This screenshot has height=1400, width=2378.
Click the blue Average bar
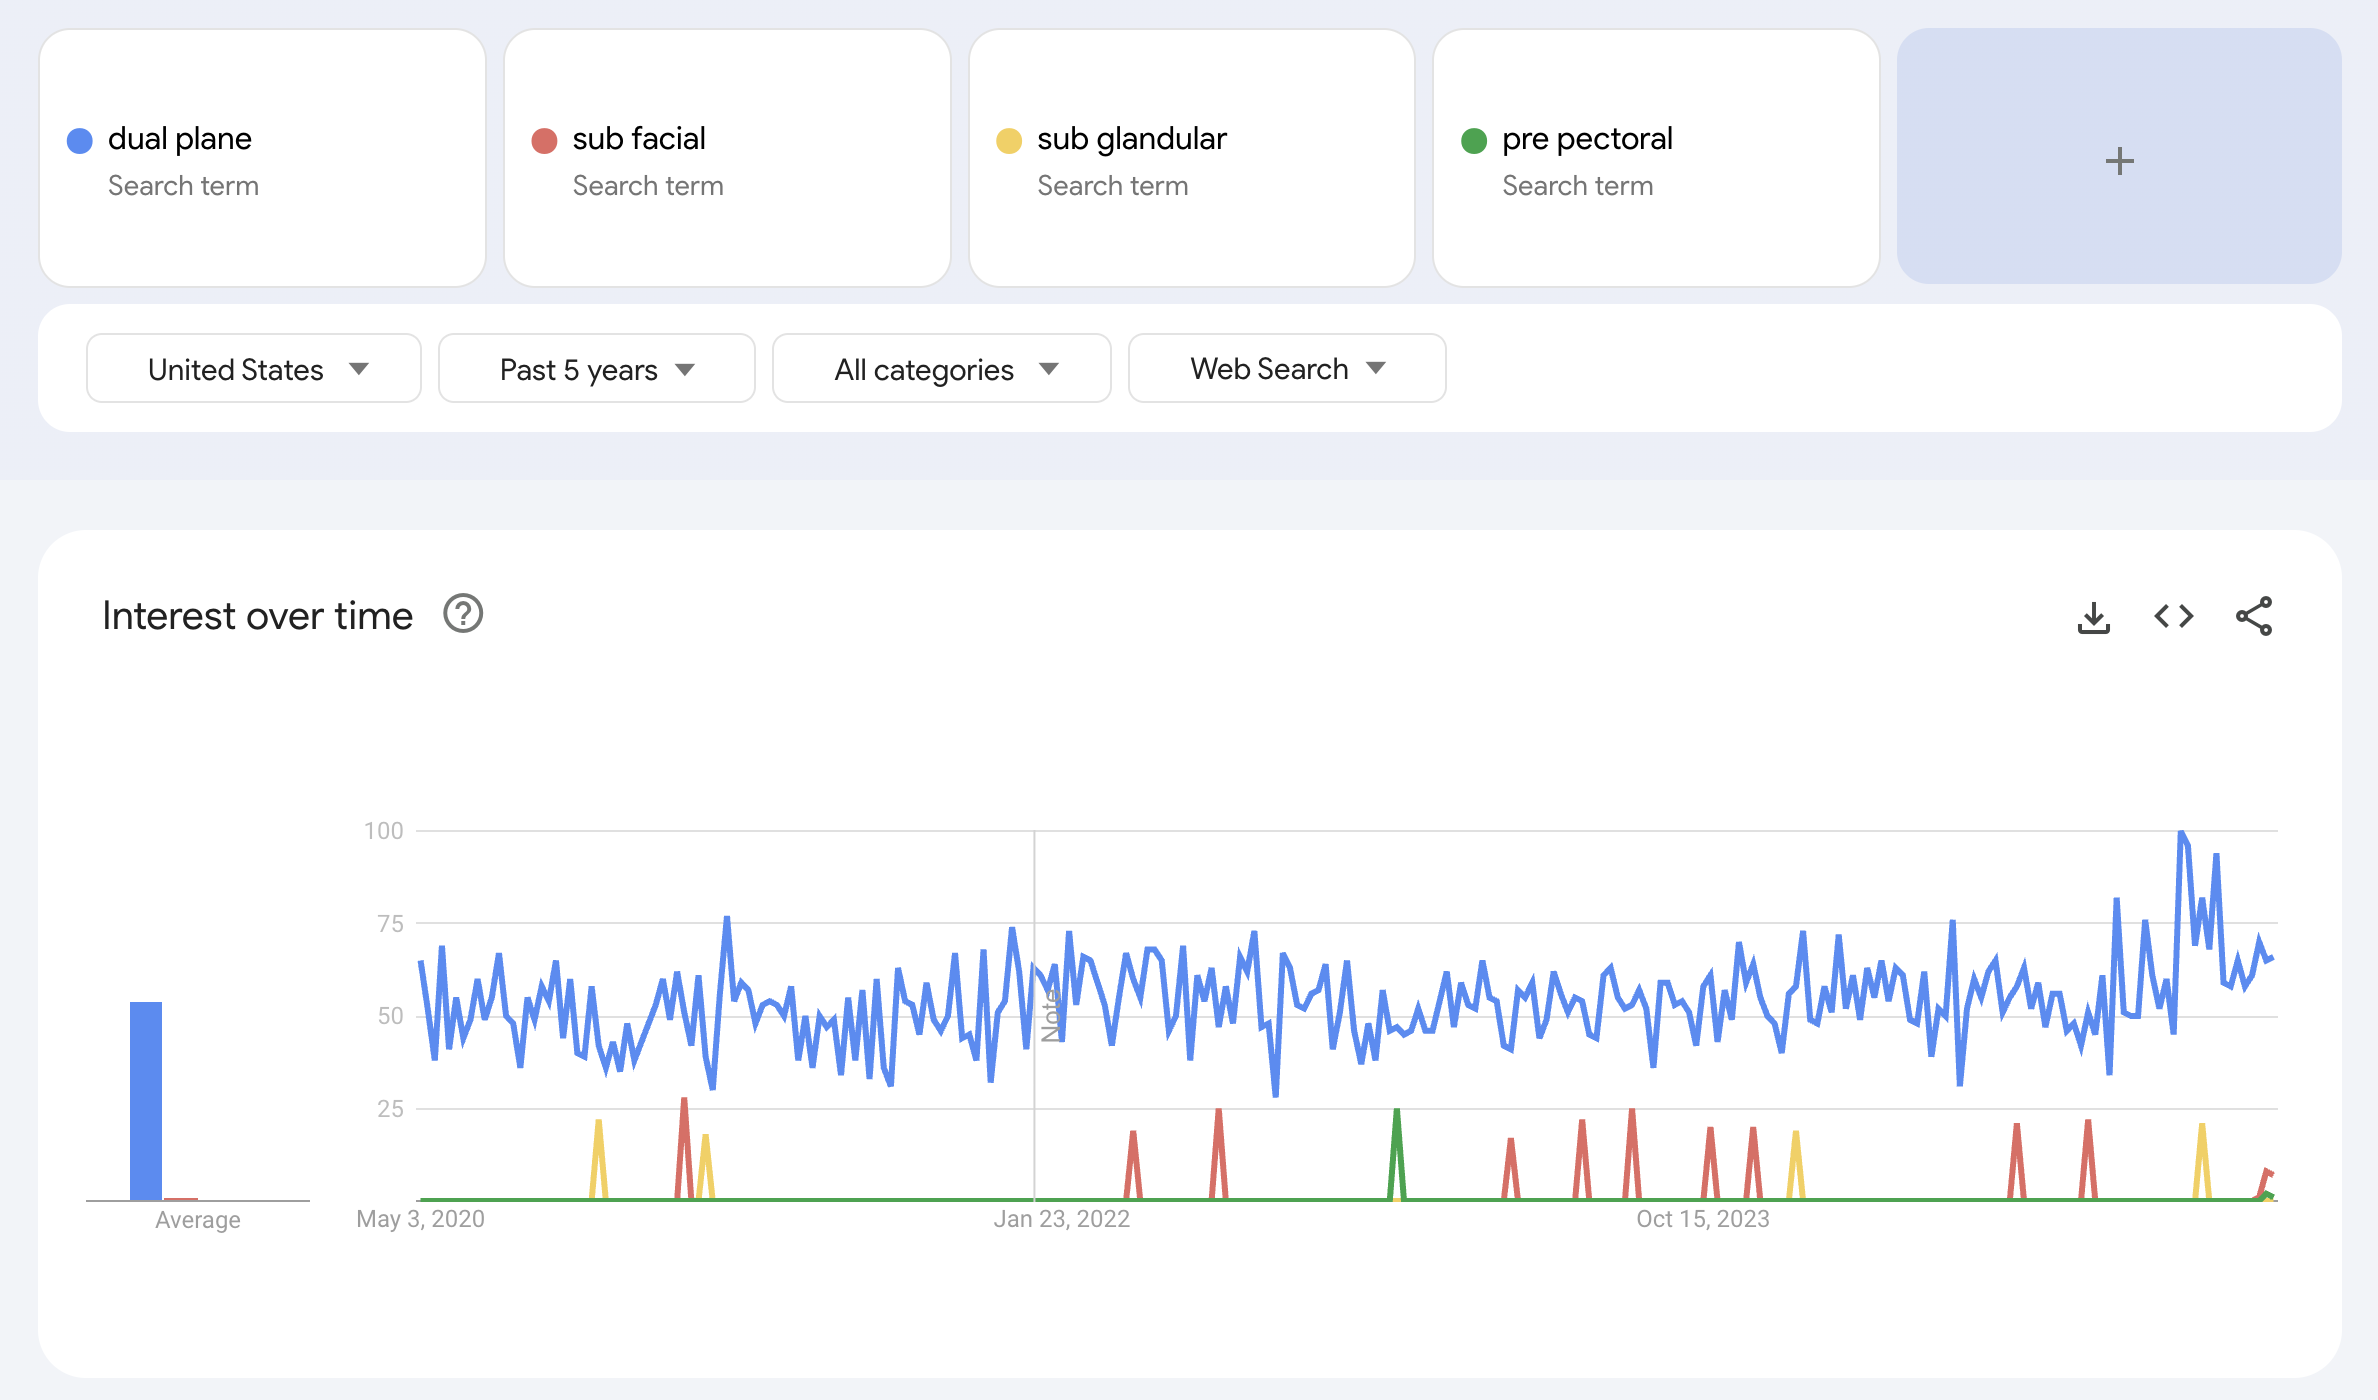(146, 1100)
